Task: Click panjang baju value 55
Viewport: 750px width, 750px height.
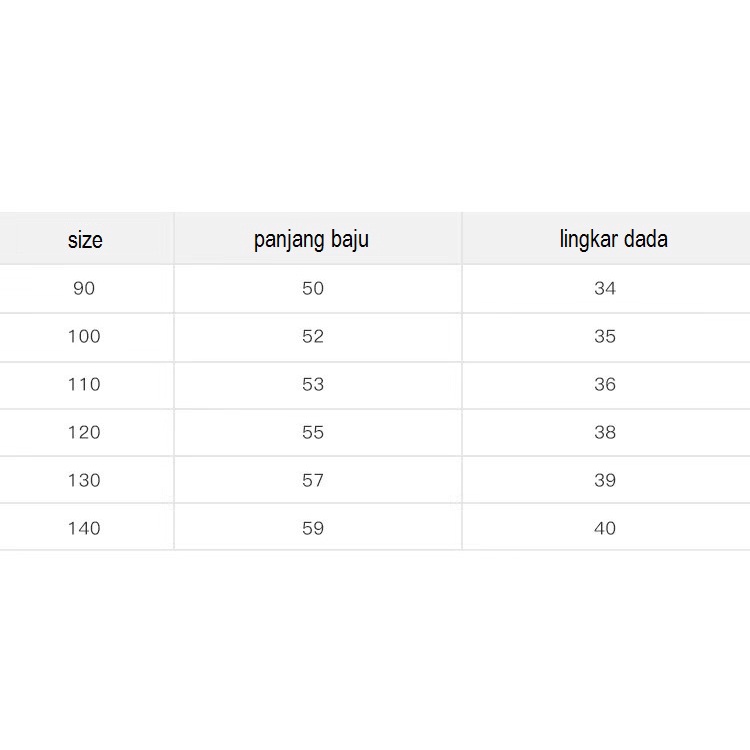Action: point(313,432)
